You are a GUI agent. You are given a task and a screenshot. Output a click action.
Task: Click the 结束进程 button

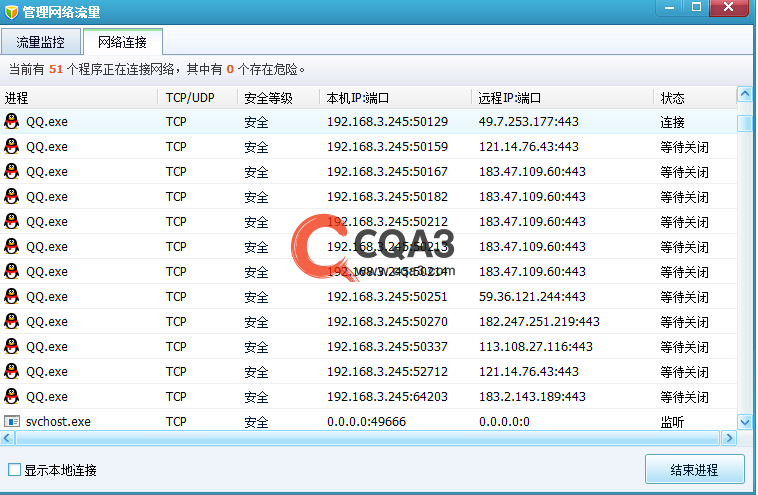click(x=694, y=469)
